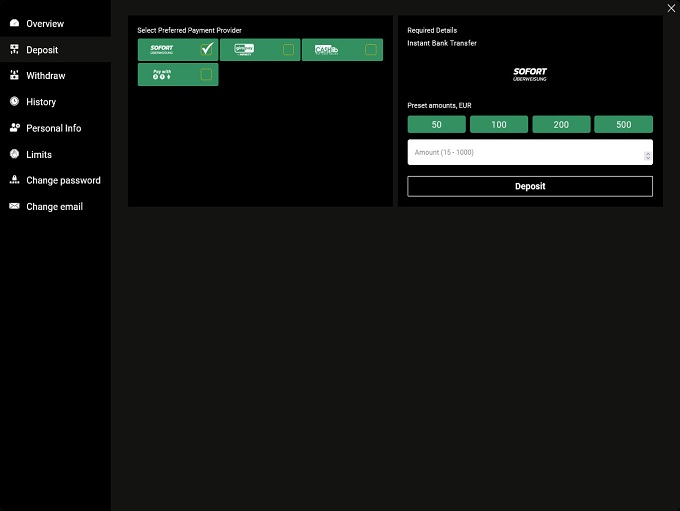
Task: Uncheck the Sofort provider checkbox
Action: click(x=207, y=49)
